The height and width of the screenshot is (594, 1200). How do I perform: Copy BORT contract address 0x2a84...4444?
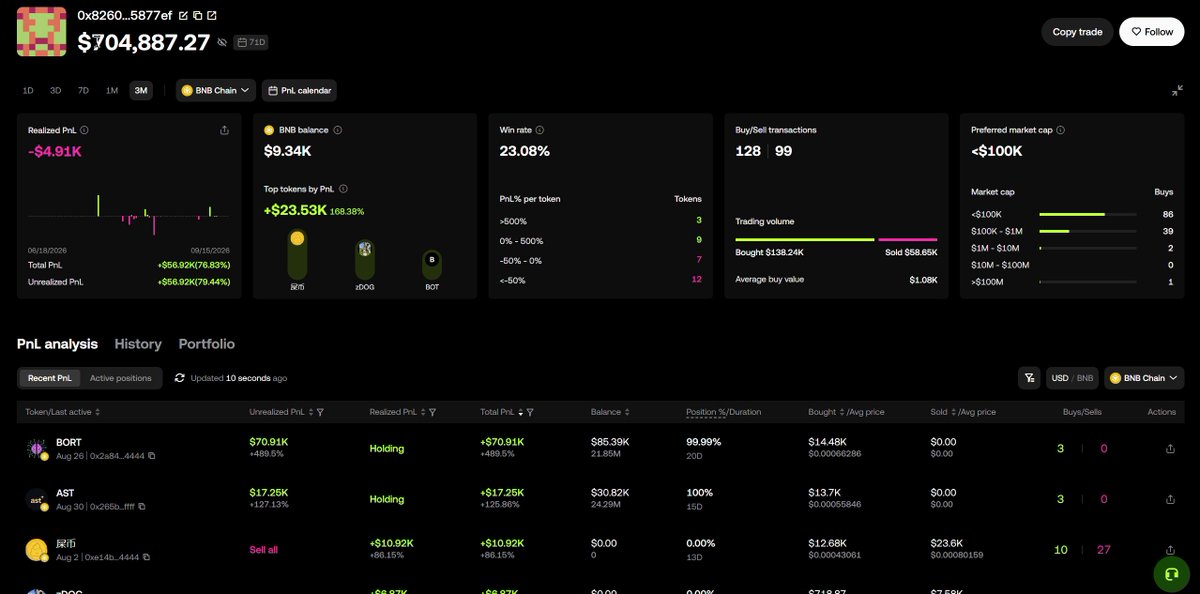[x=151, y=456]
